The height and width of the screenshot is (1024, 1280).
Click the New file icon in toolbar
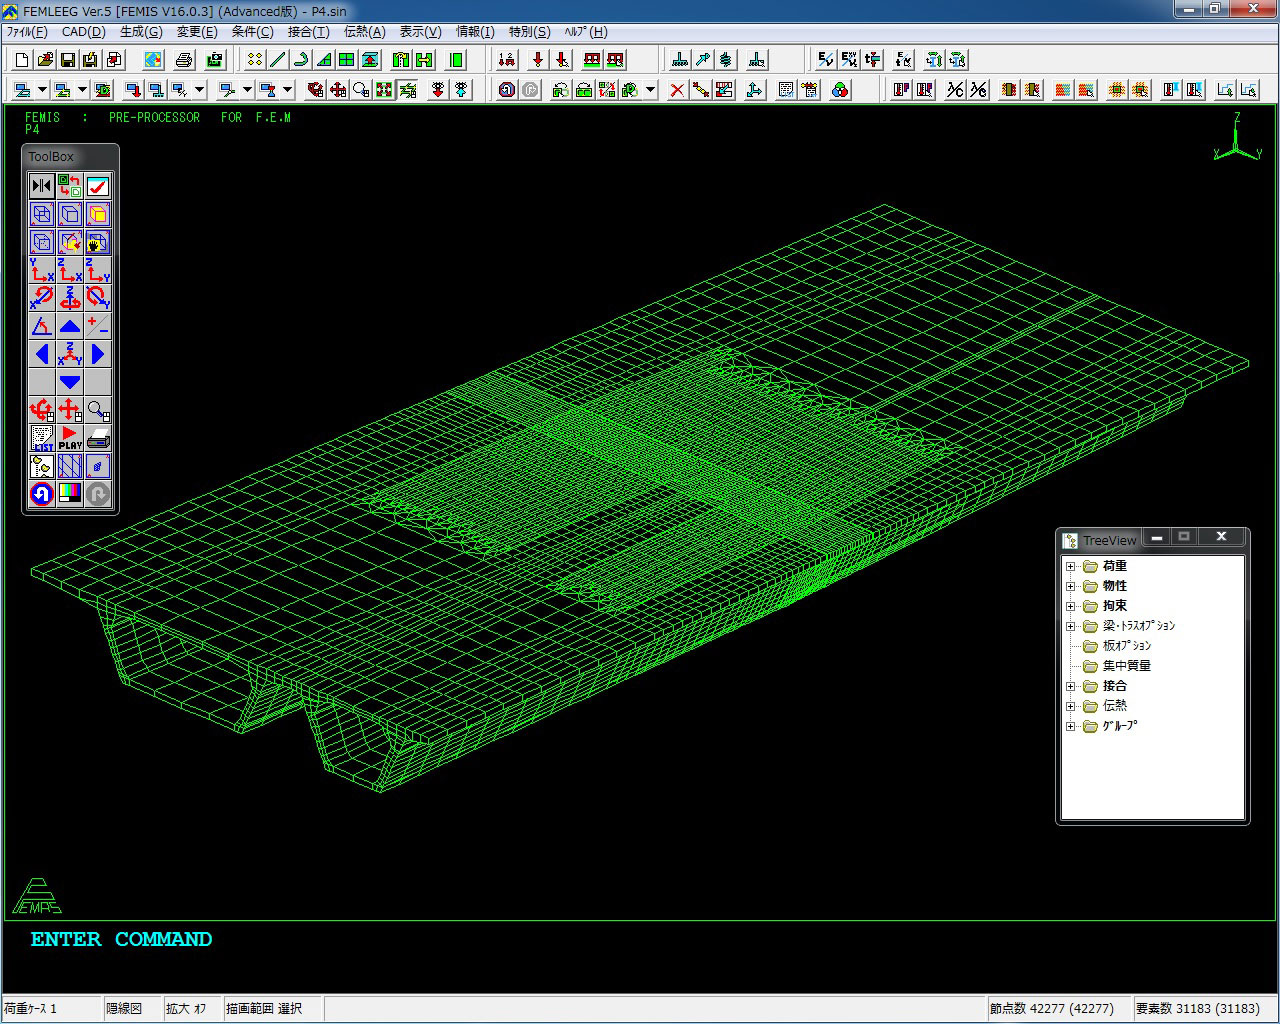tap(22, 60)
